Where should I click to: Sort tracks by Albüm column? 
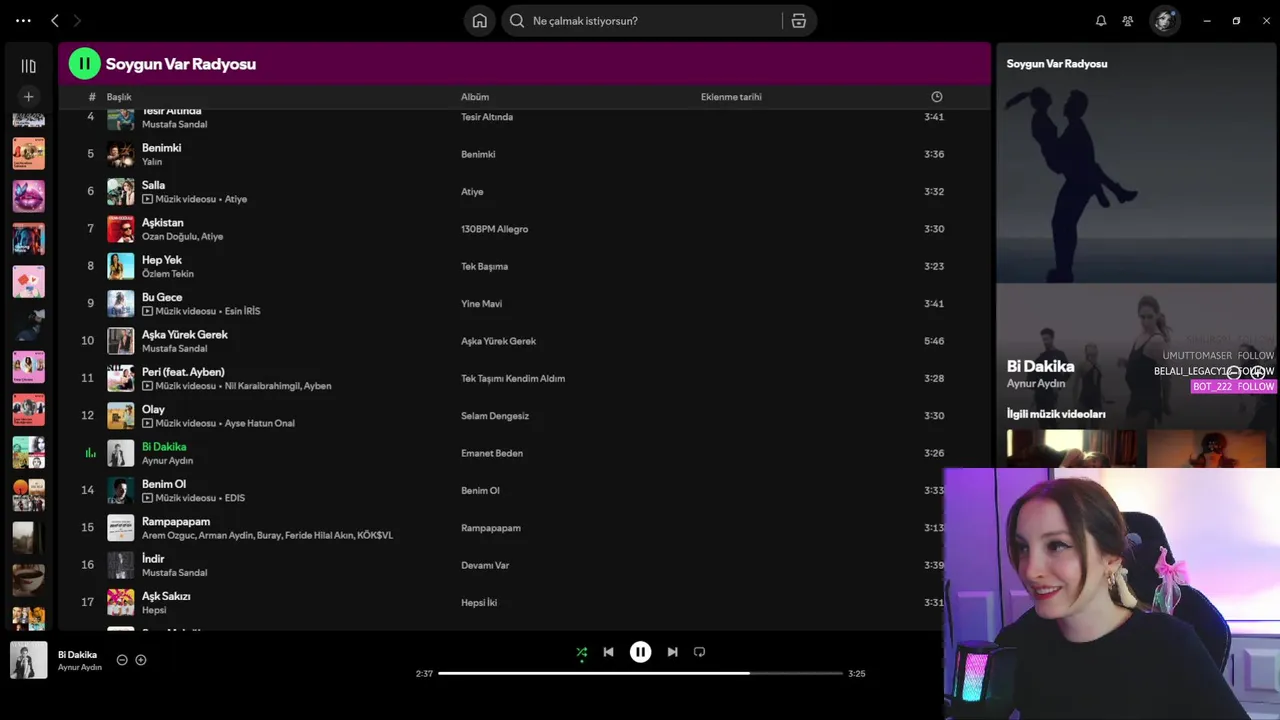[x=475, y=97]
